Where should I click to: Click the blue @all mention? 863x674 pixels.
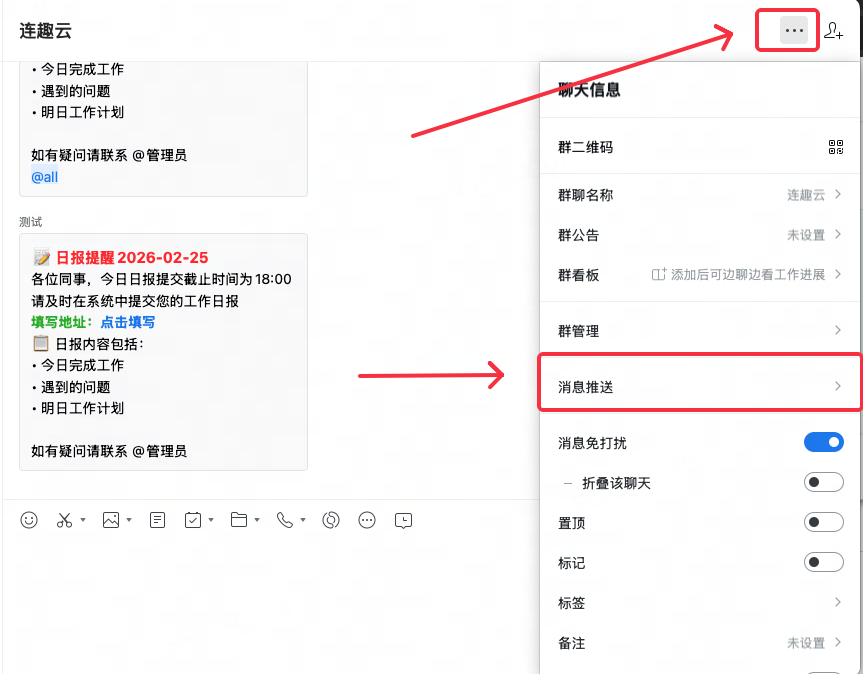click(45, 177)
